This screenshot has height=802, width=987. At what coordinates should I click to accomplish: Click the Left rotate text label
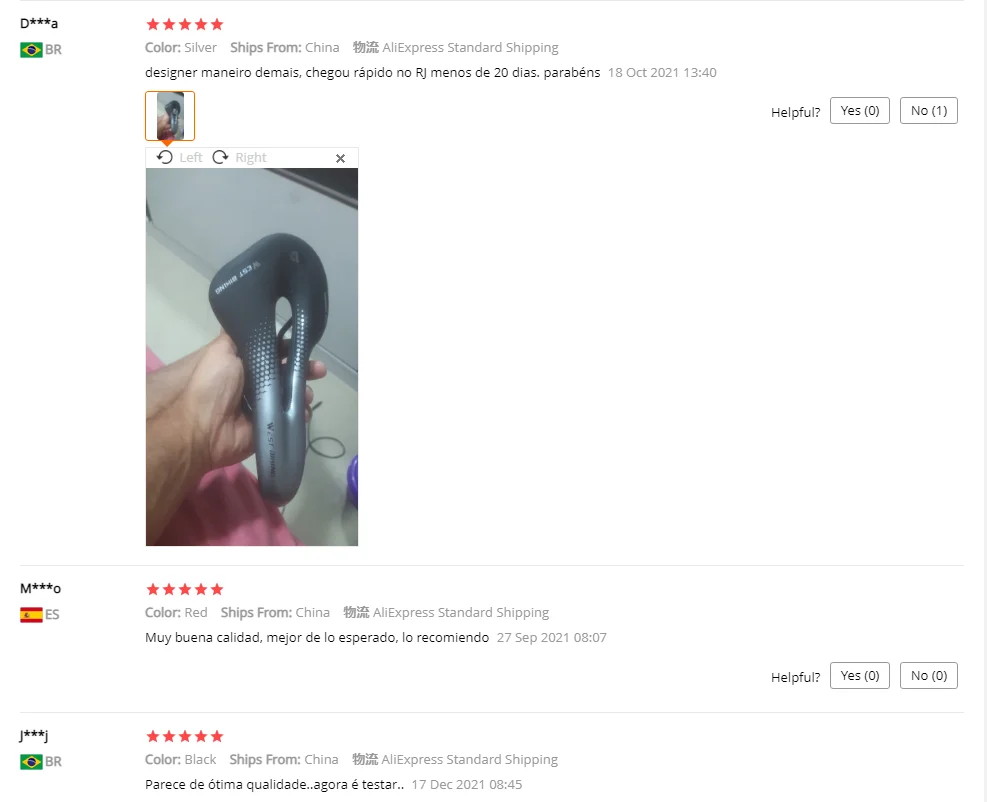coord(191,157)
